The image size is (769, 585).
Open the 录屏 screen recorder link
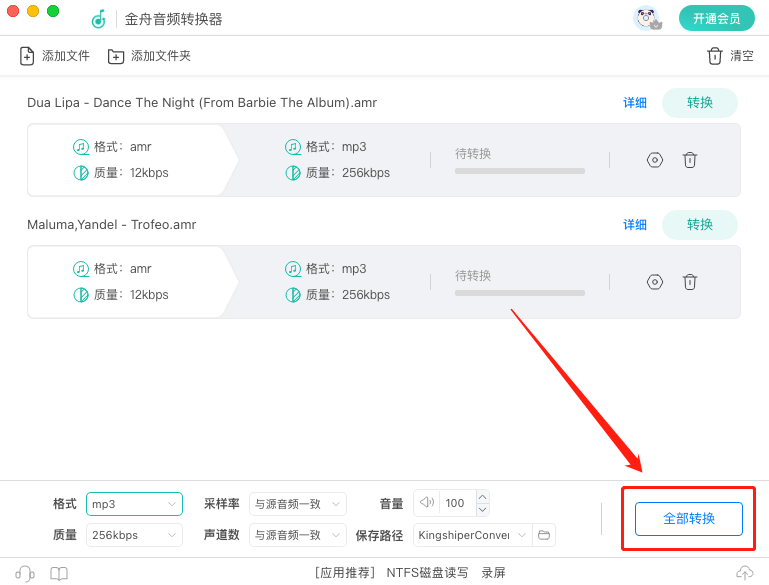coord(493,573)
